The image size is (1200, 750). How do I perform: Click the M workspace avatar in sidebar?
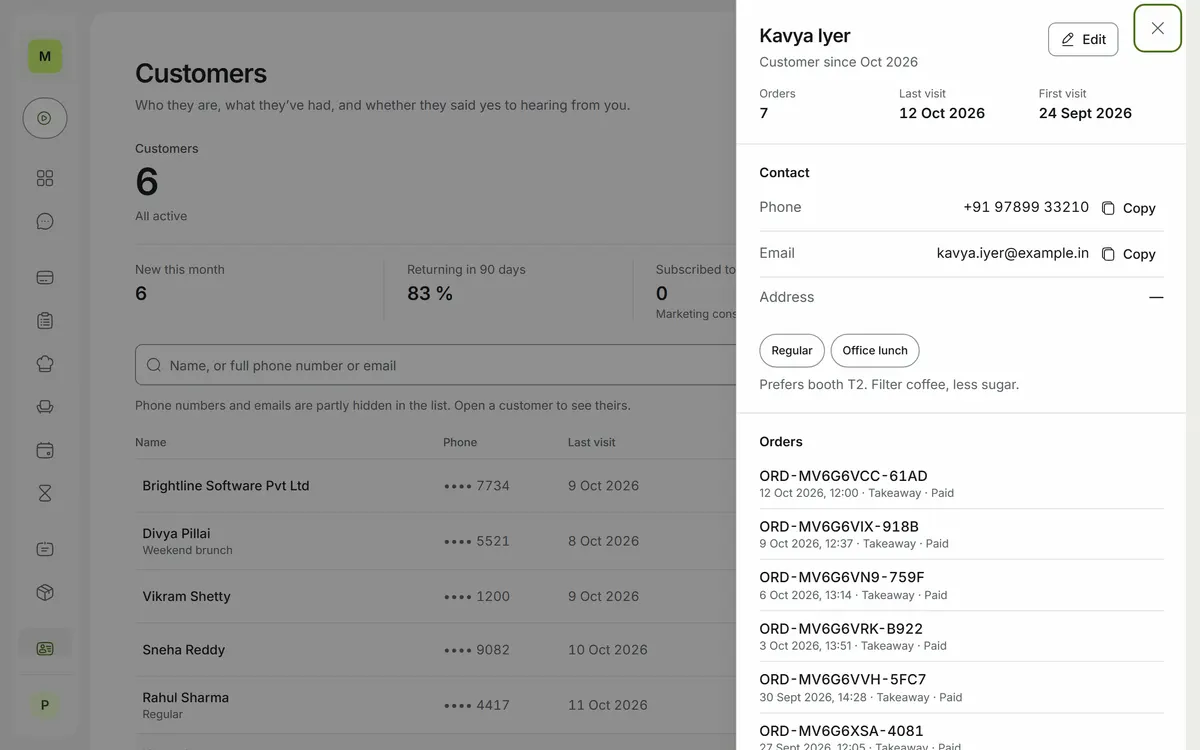pos(45,56)
